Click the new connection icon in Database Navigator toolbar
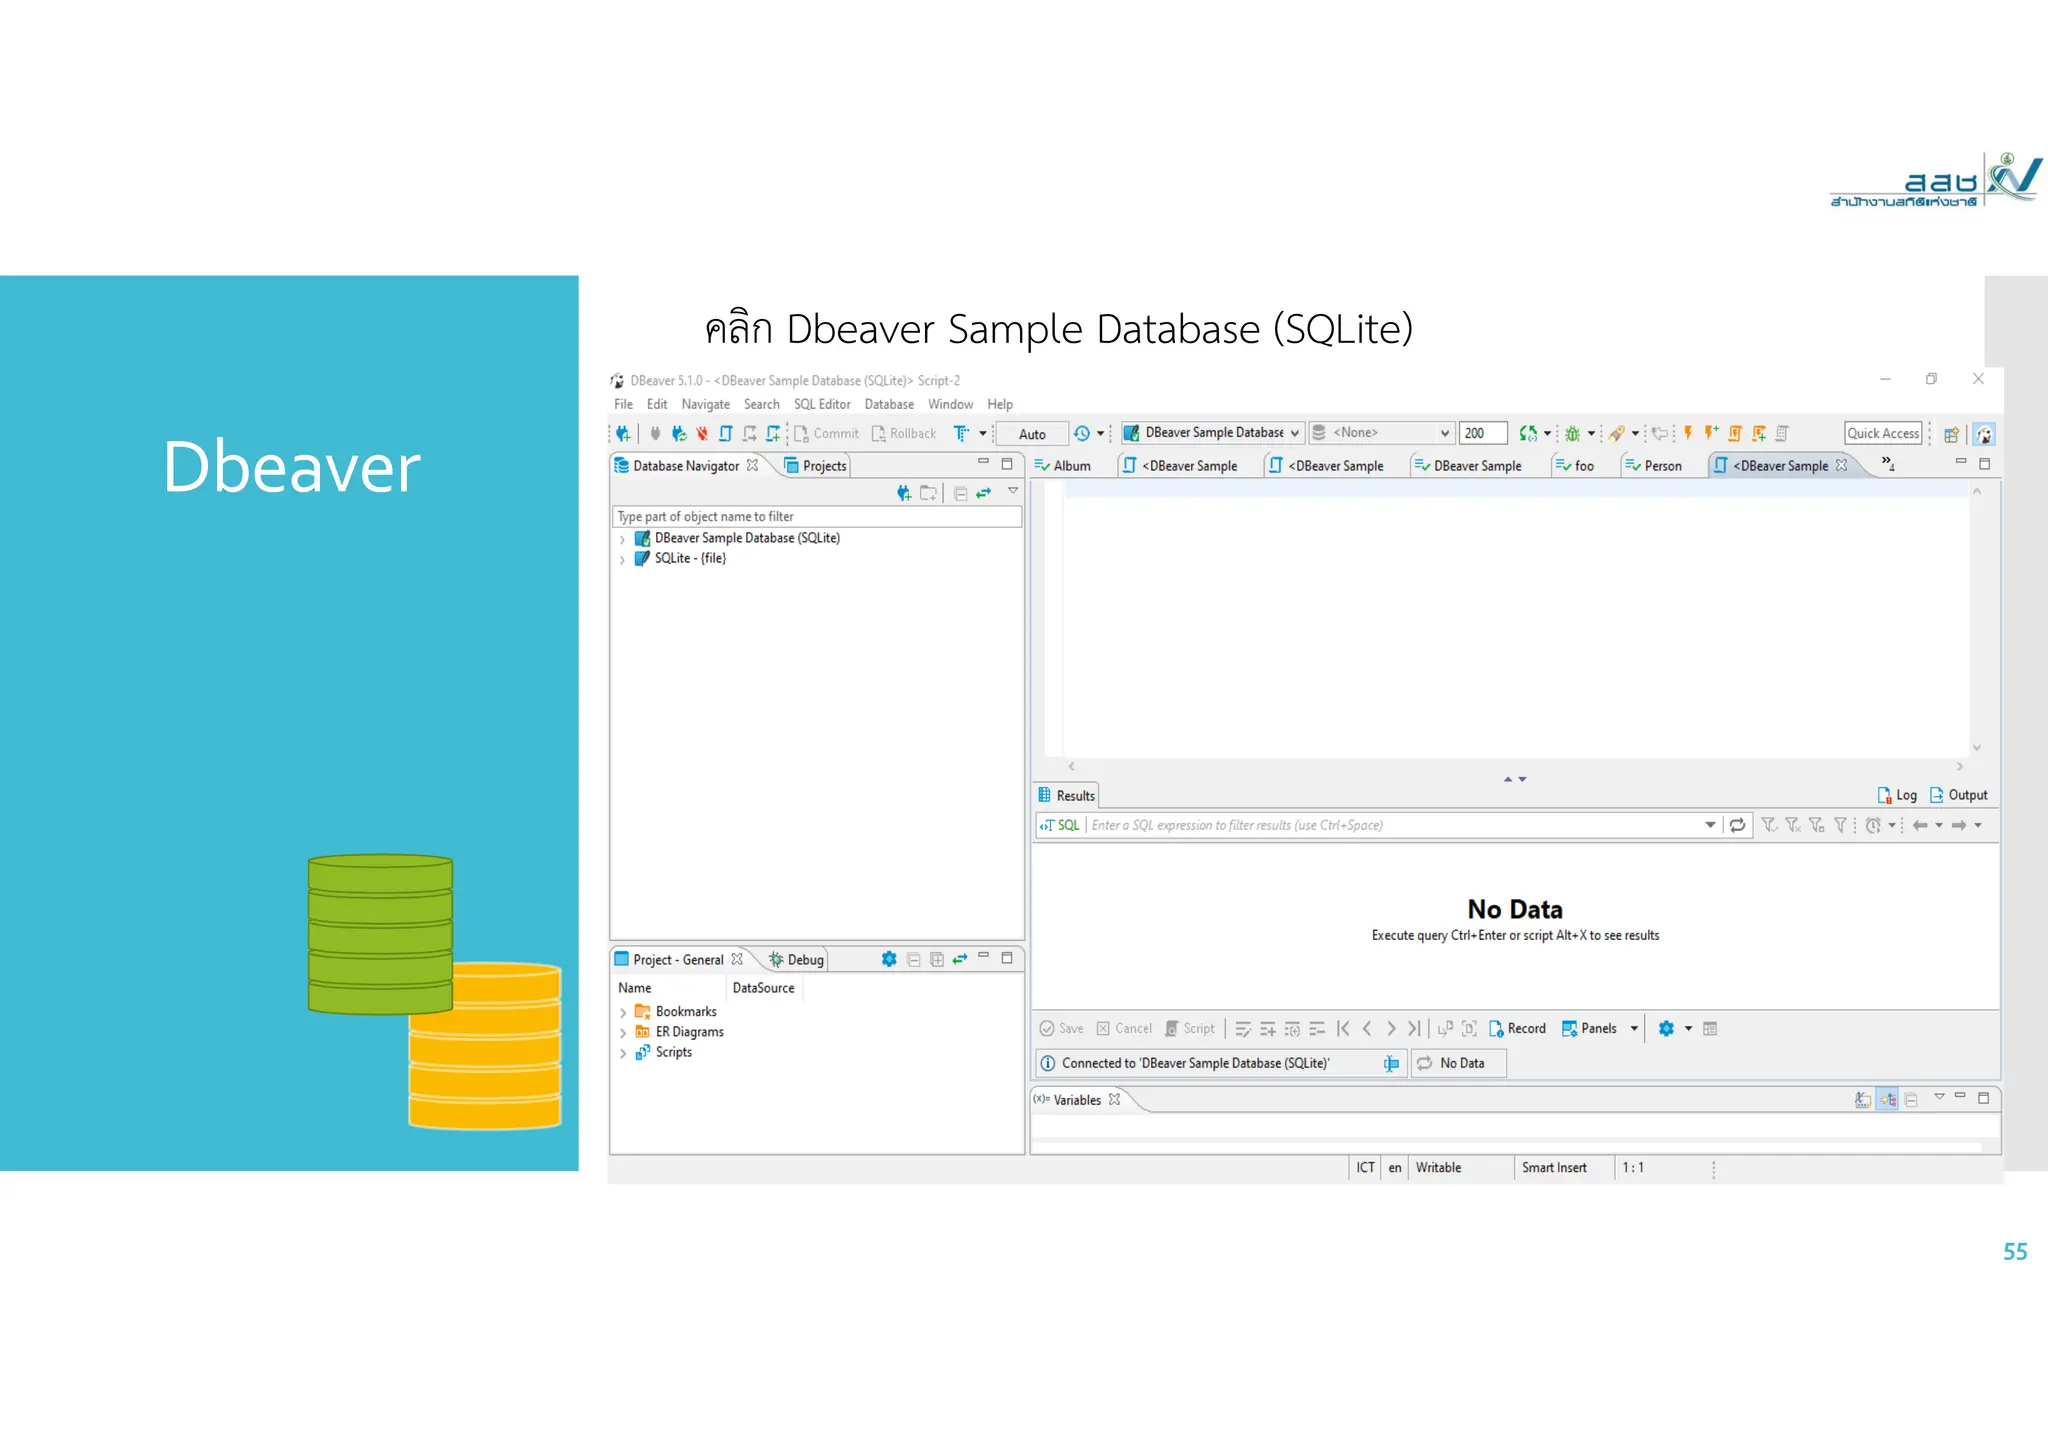The image size is (2048, 1448). pyautogui.click(x=904, y=492)
